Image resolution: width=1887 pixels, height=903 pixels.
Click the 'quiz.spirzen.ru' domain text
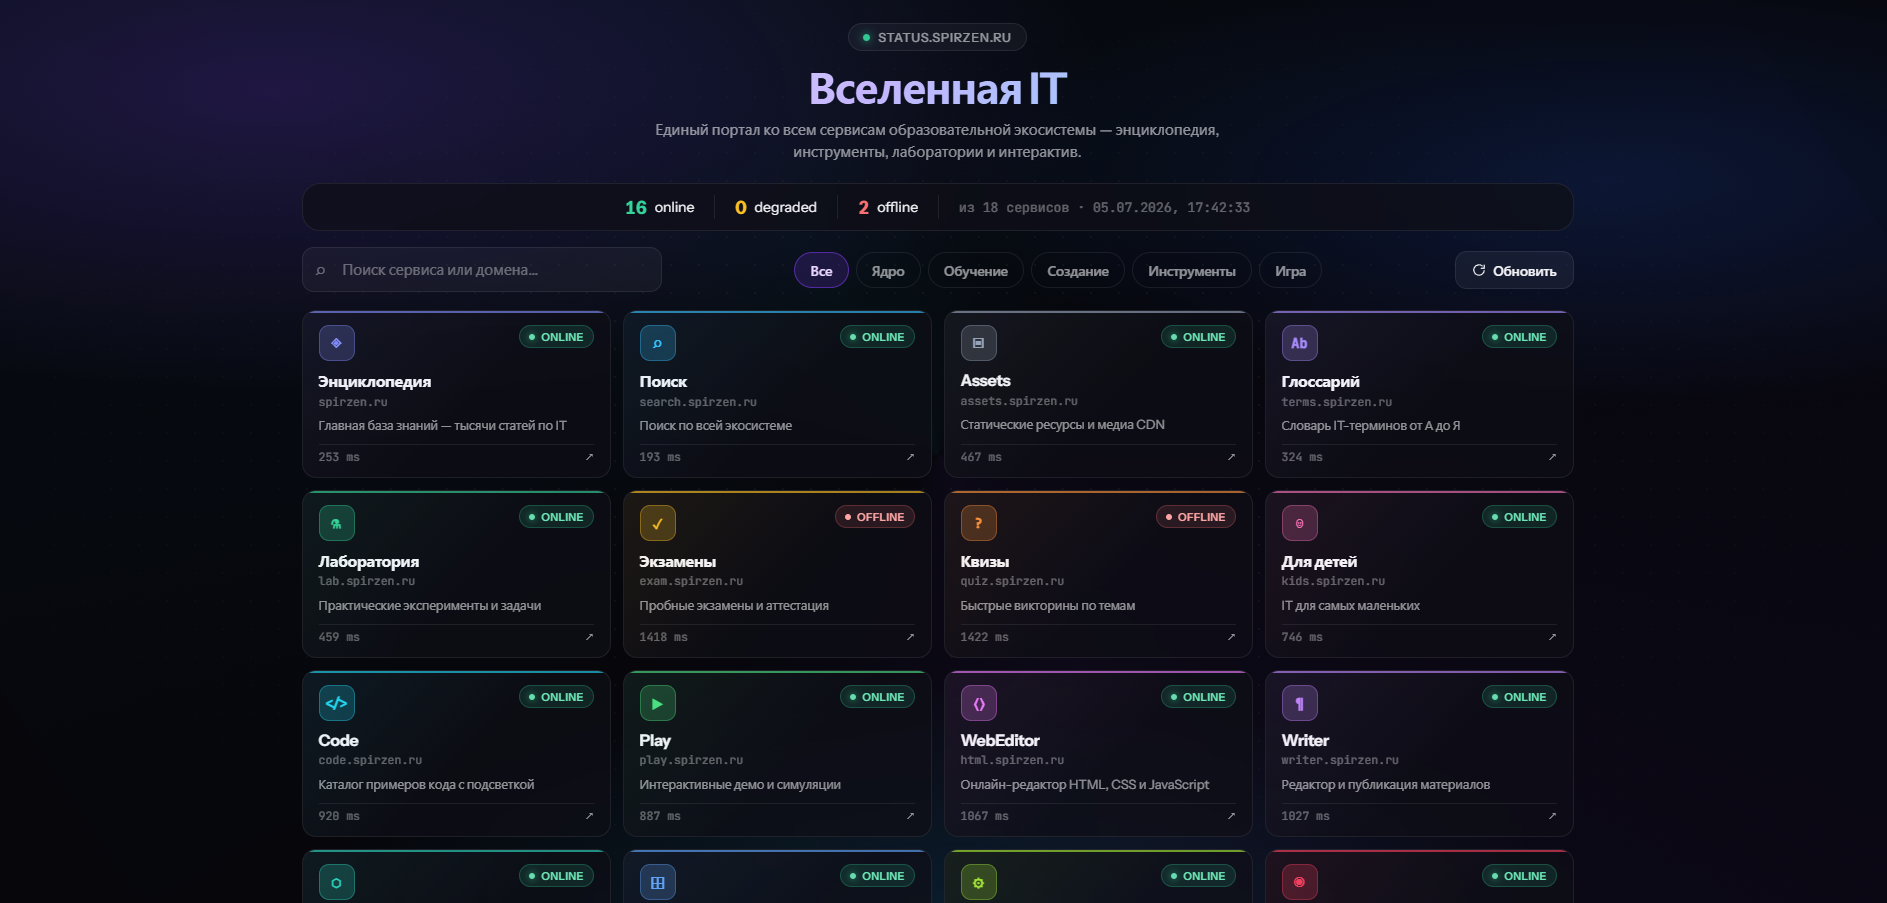(x=1012, y=581)
